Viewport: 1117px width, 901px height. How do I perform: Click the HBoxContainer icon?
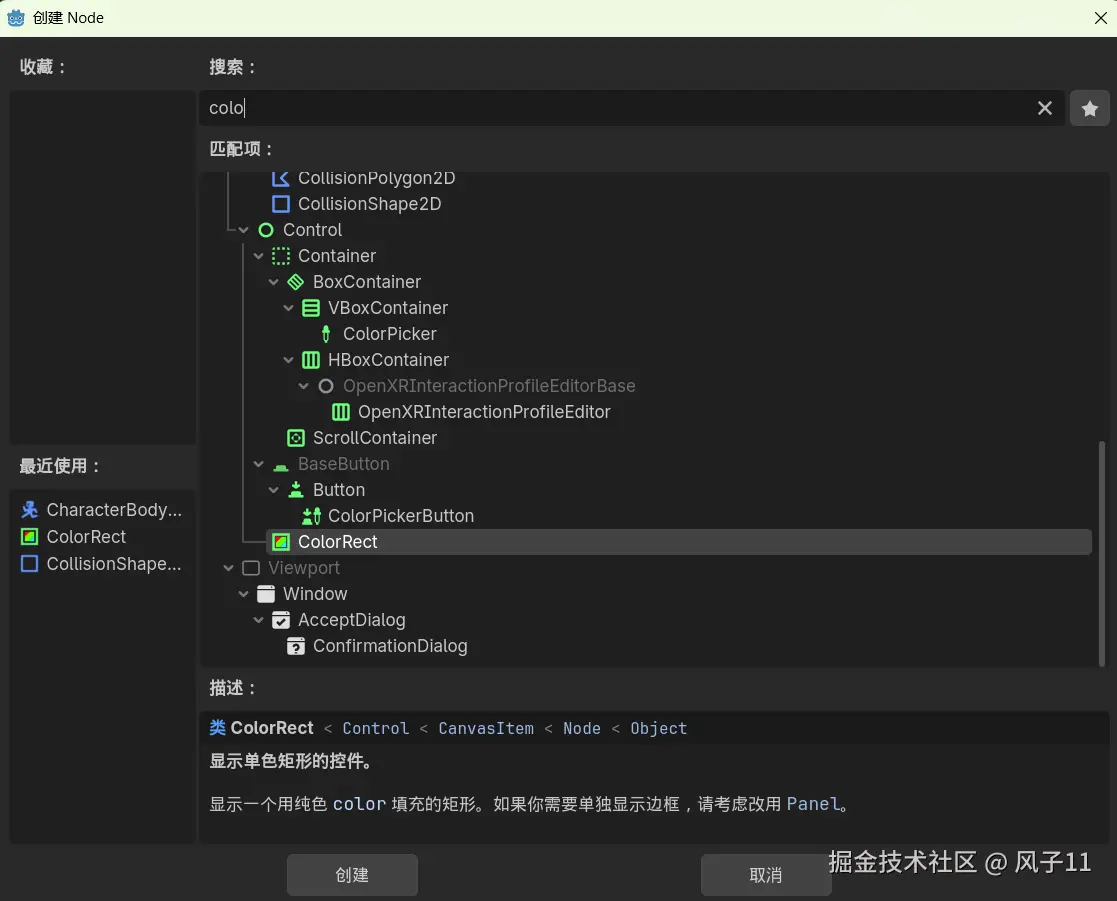click(x=311, y=360)
